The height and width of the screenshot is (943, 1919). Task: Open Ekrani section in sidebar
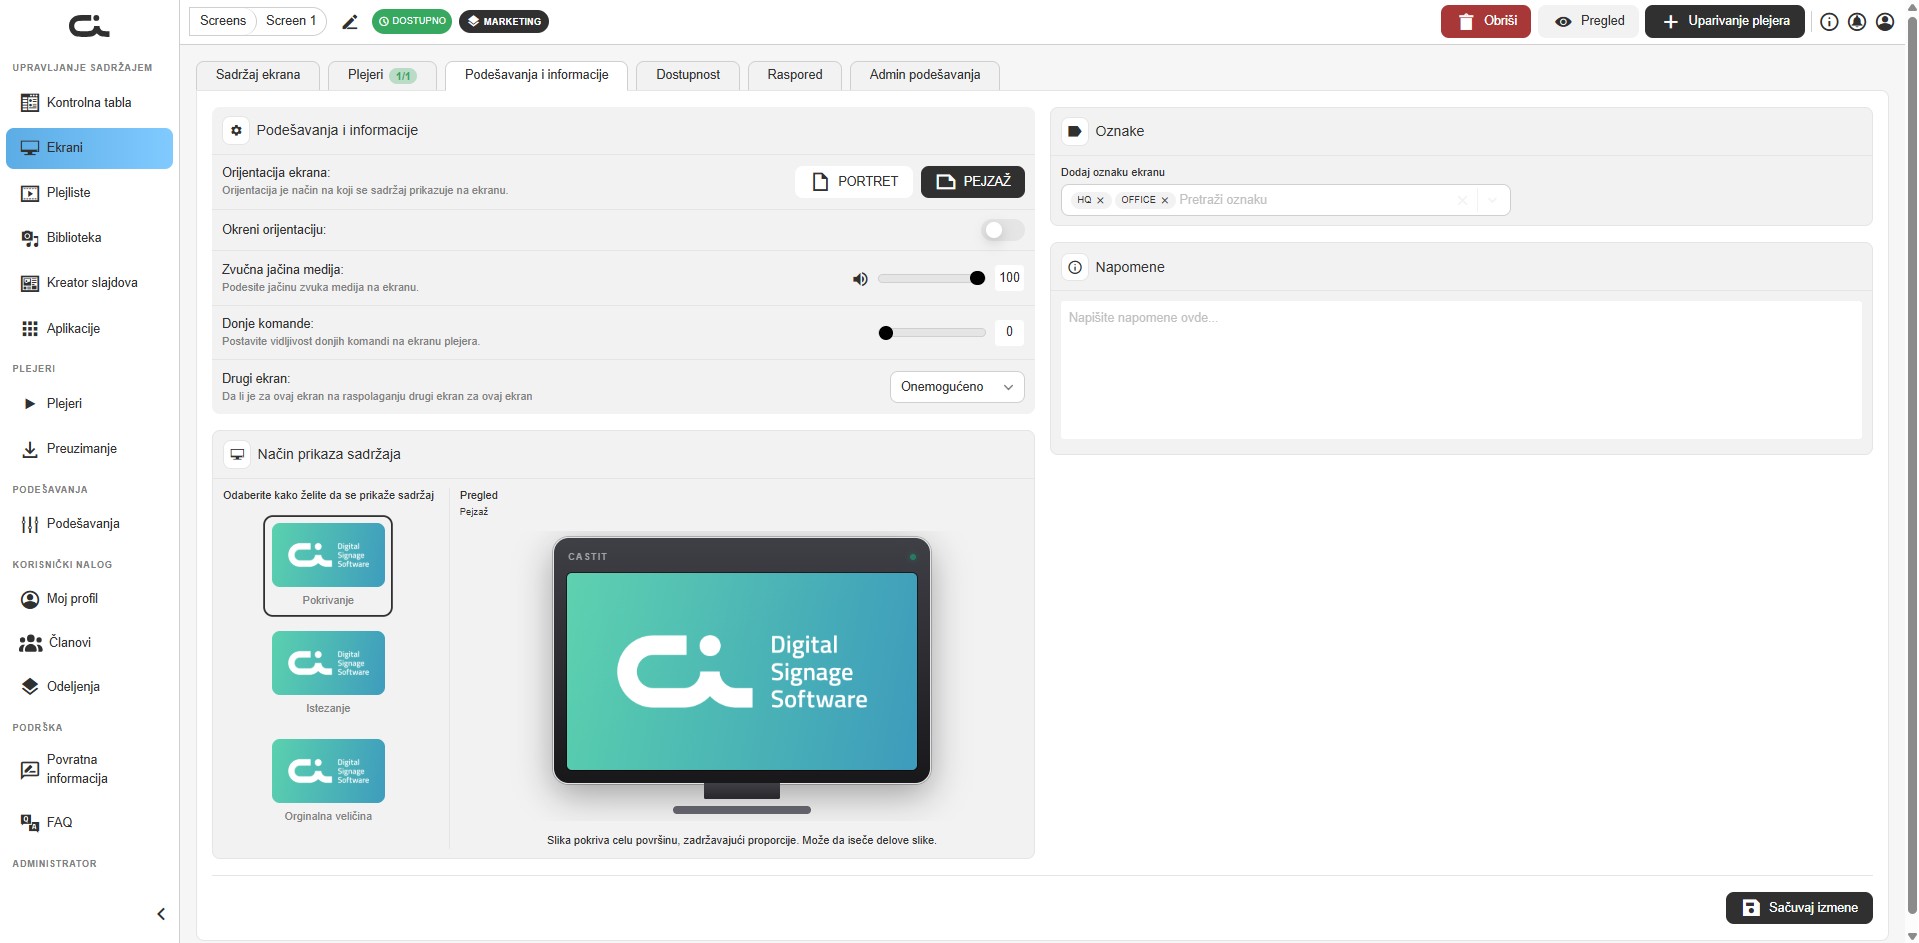tap(89, 148)
